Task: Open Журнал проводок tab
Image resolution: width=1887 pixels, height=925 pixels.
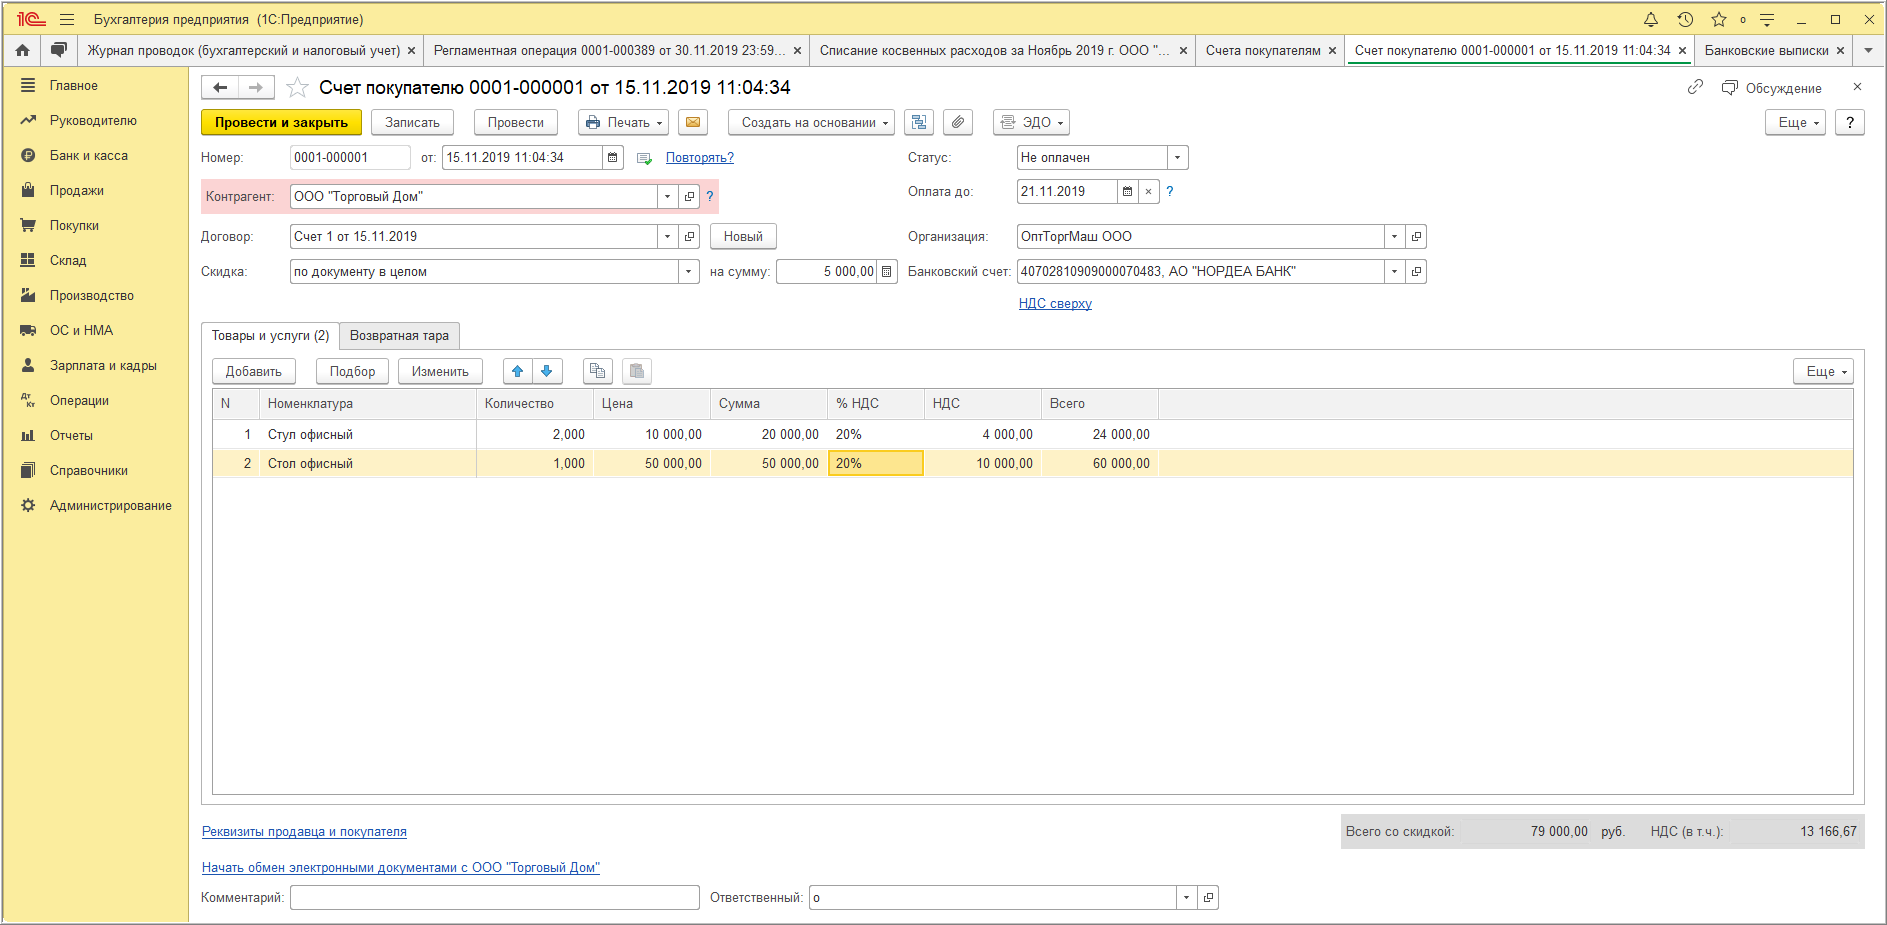Action: [243, 50]
